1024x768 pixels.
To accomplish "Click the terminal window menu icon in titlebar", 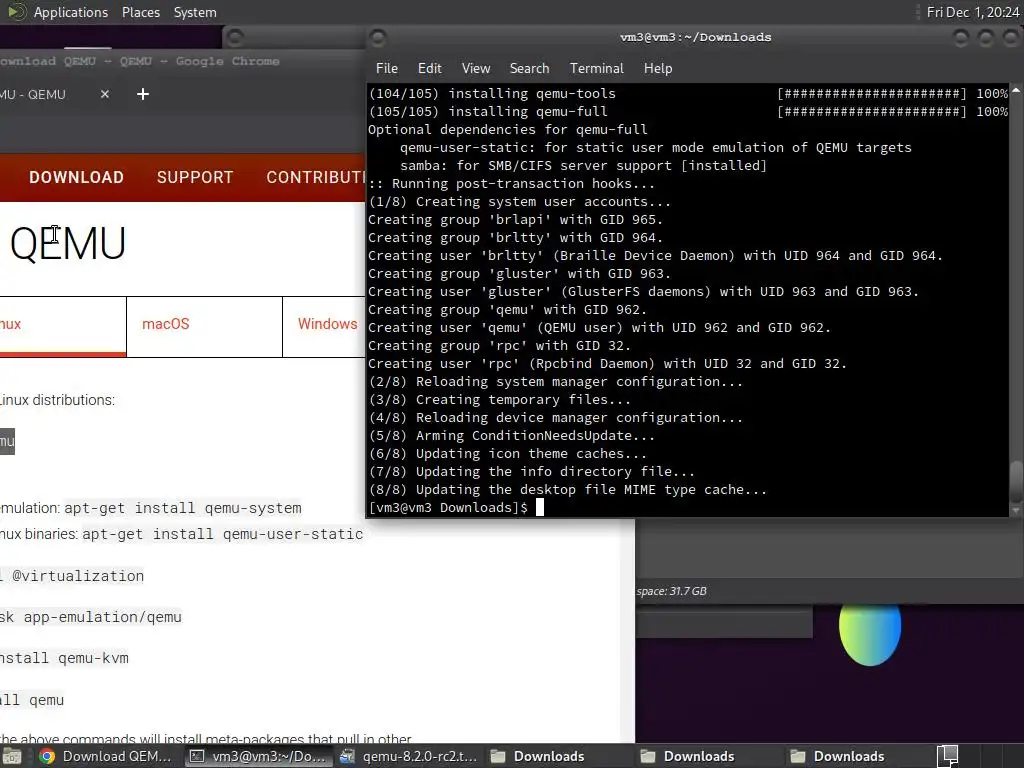I will (377, 38).
